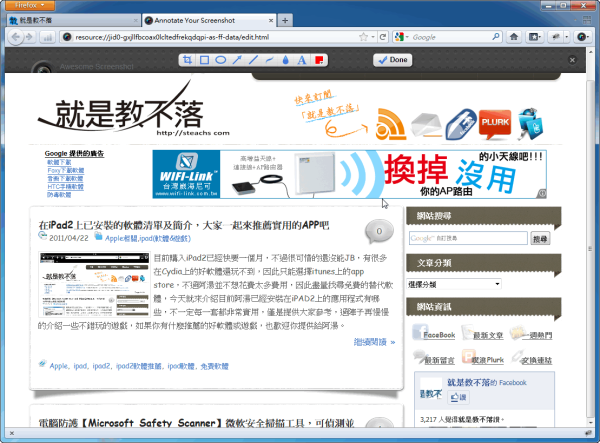Click the search magnifier icon
Image resolution: width=600 pixels, height=443 pixels.
tap(496, 37)
